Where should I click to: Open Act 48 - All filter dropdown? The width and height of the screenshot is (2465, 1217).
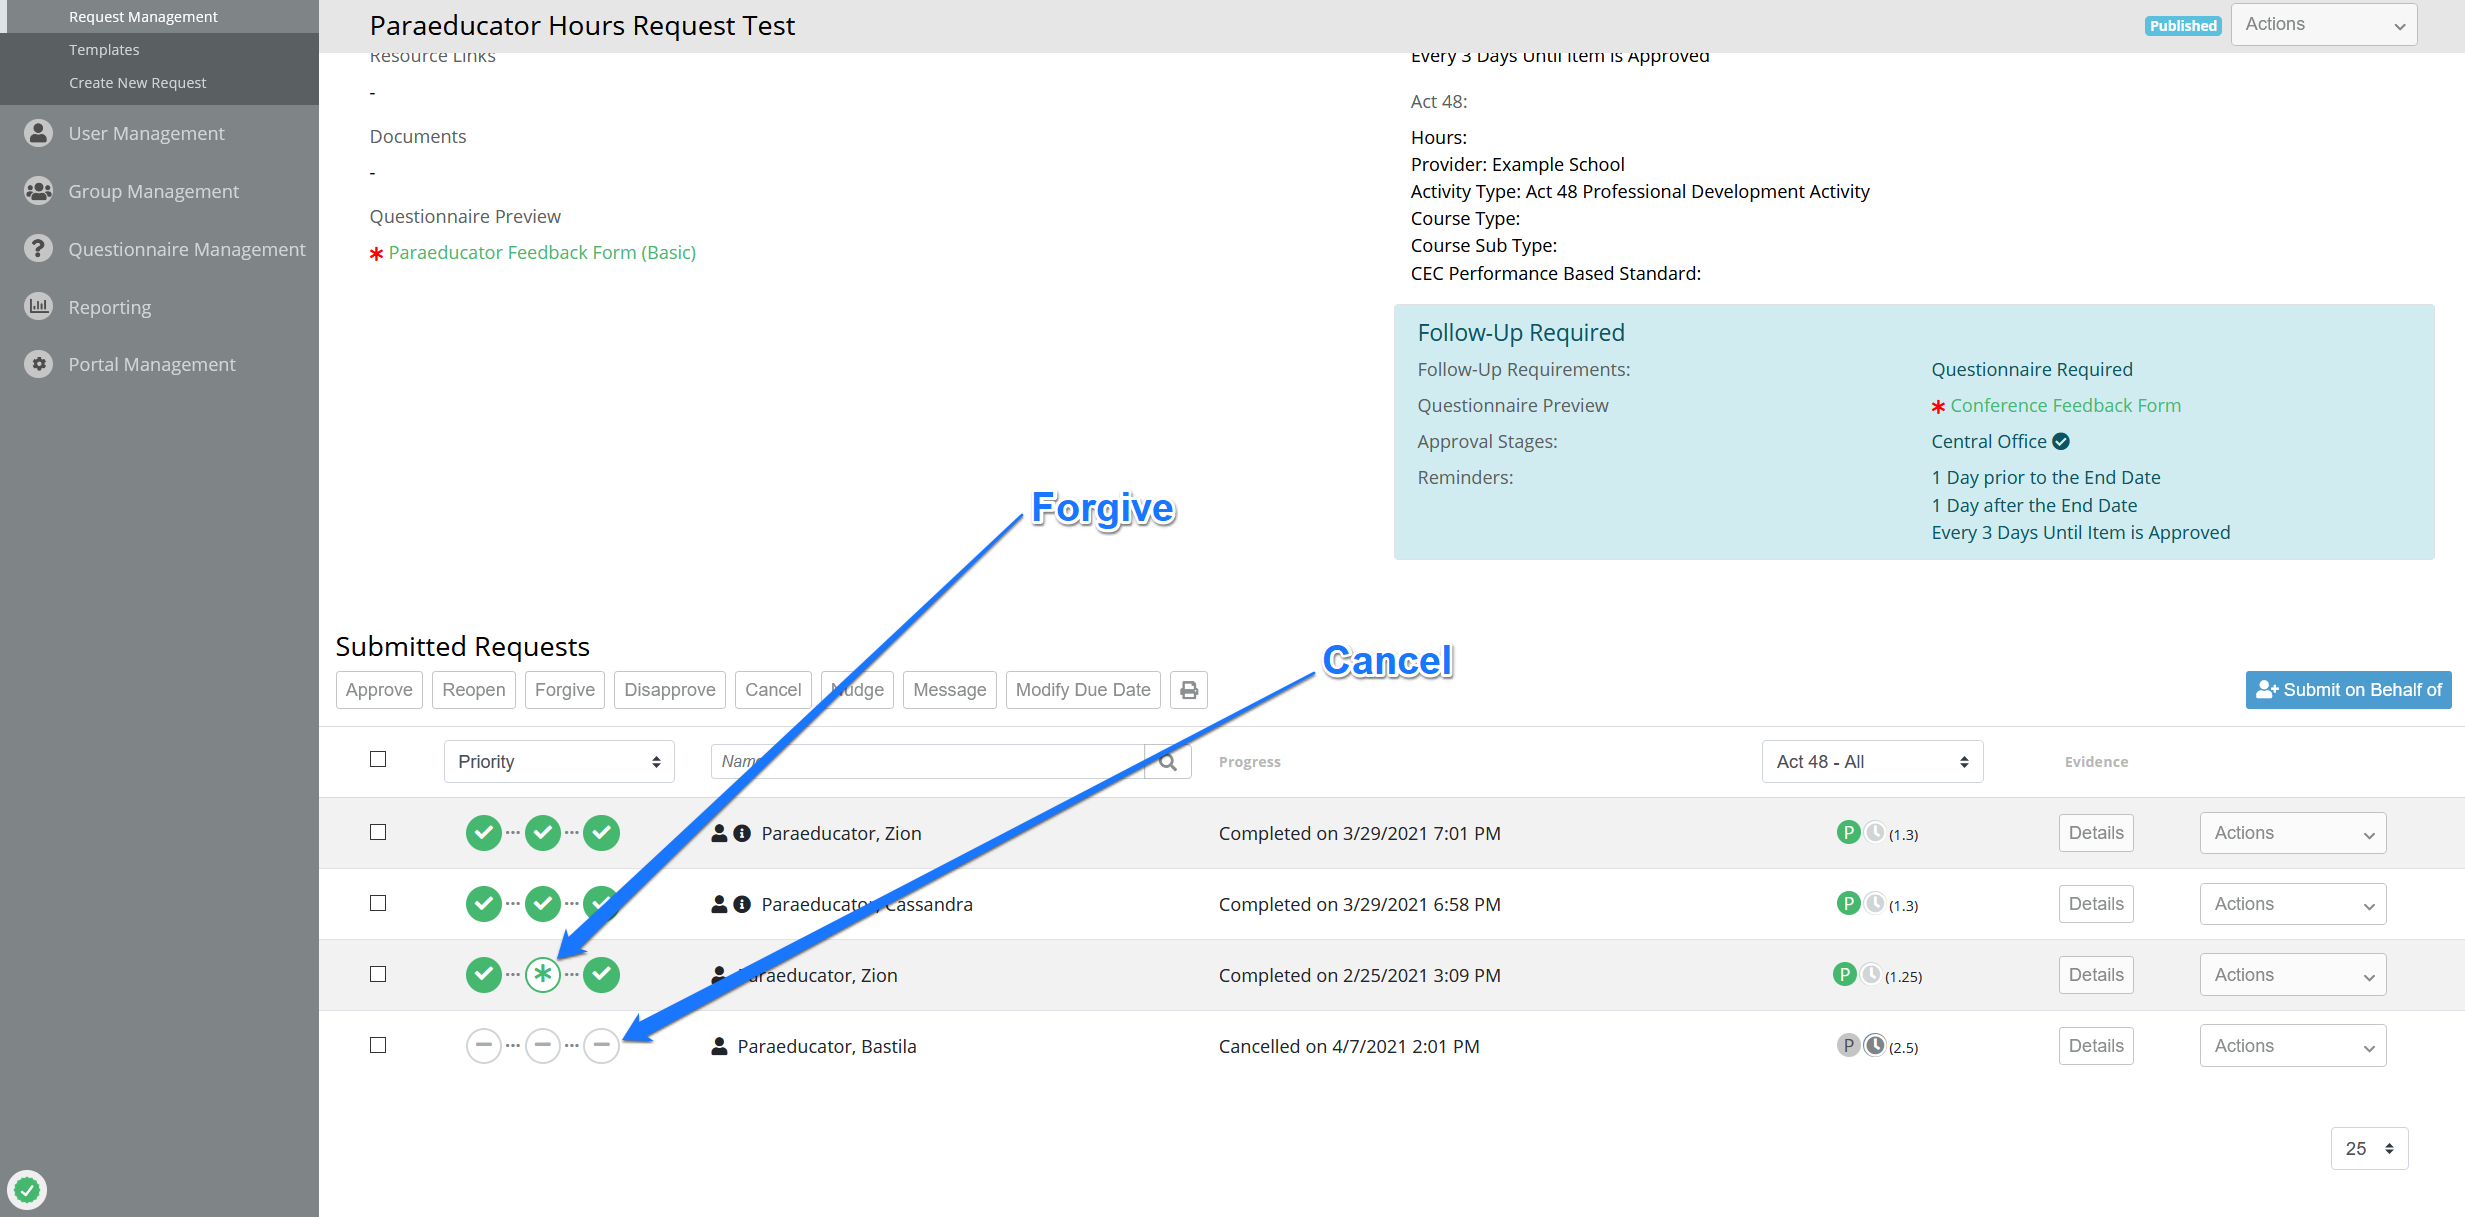[x=1872, y=762]
